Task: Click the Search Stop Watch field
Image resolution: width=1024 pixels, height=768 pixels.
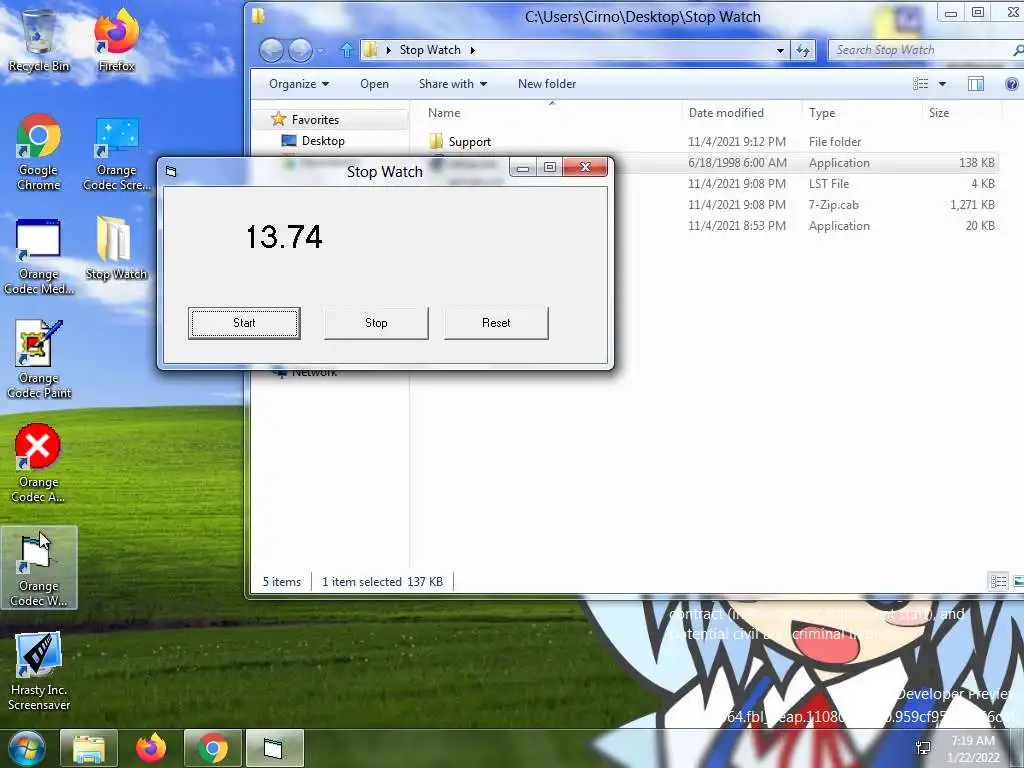Action: pos(924,50)
